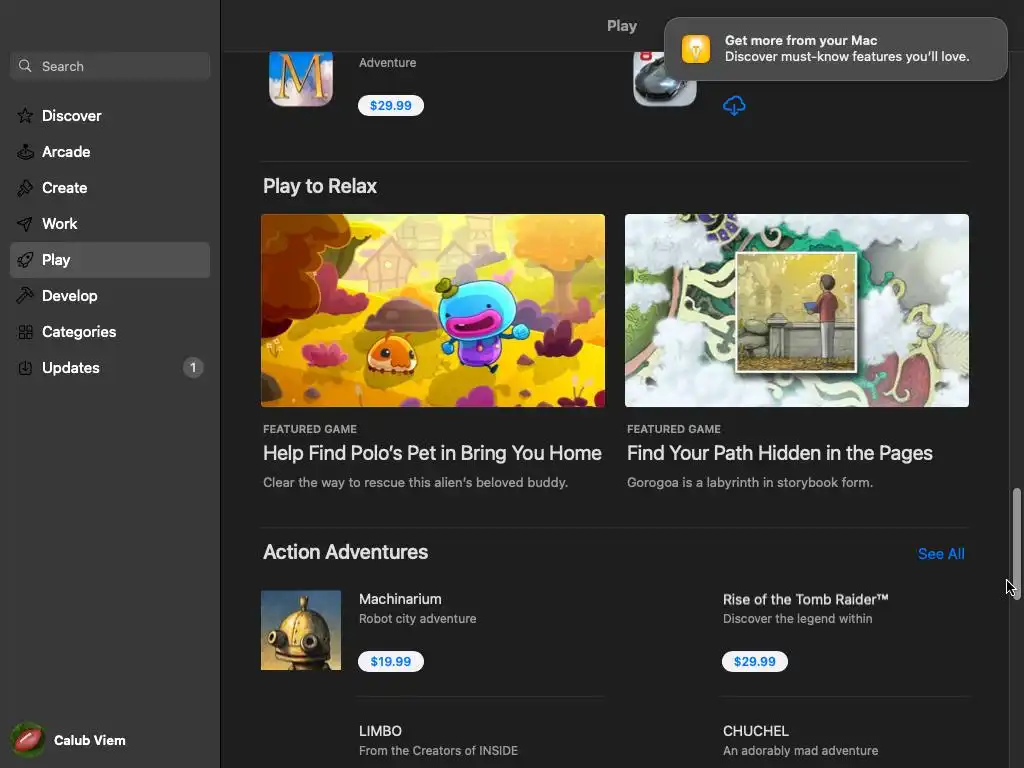The image size is (1024, 768).
Task: Buy Machinarium for $19.99
Action: (x=391, y=662)
